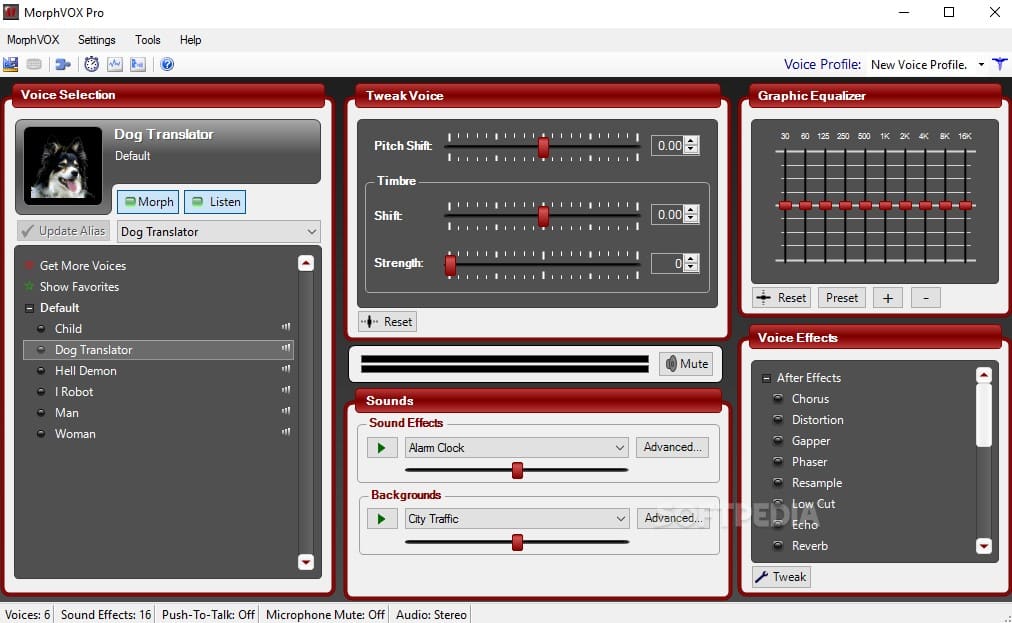The width and height of the screenshot is (1012, 623).
Task: Turn on the Low Cut effect
Action: (813, 504)
